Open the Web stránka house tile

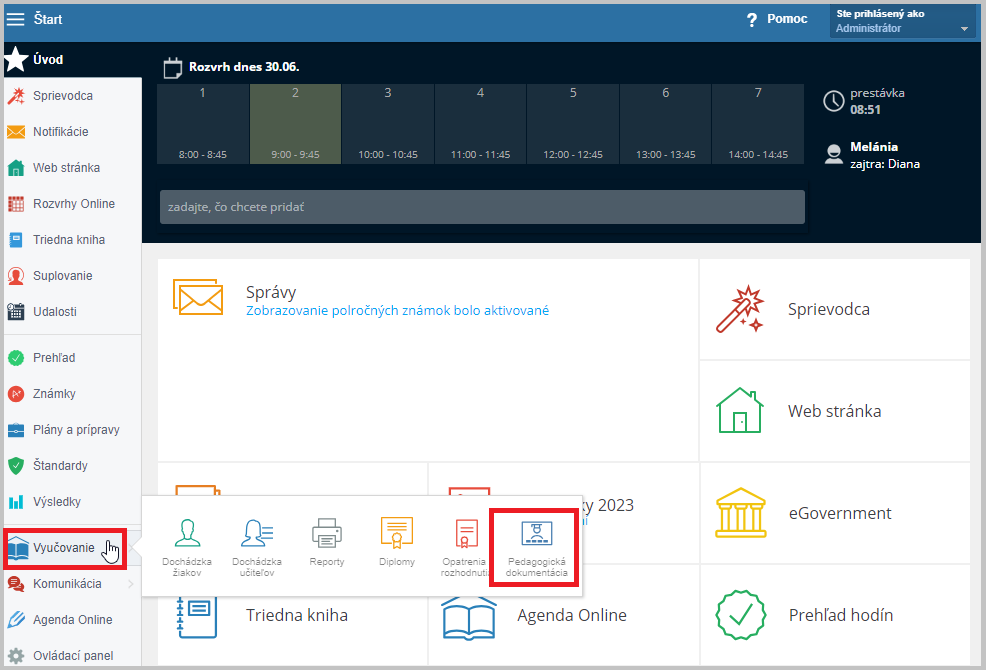coord(834,411)
